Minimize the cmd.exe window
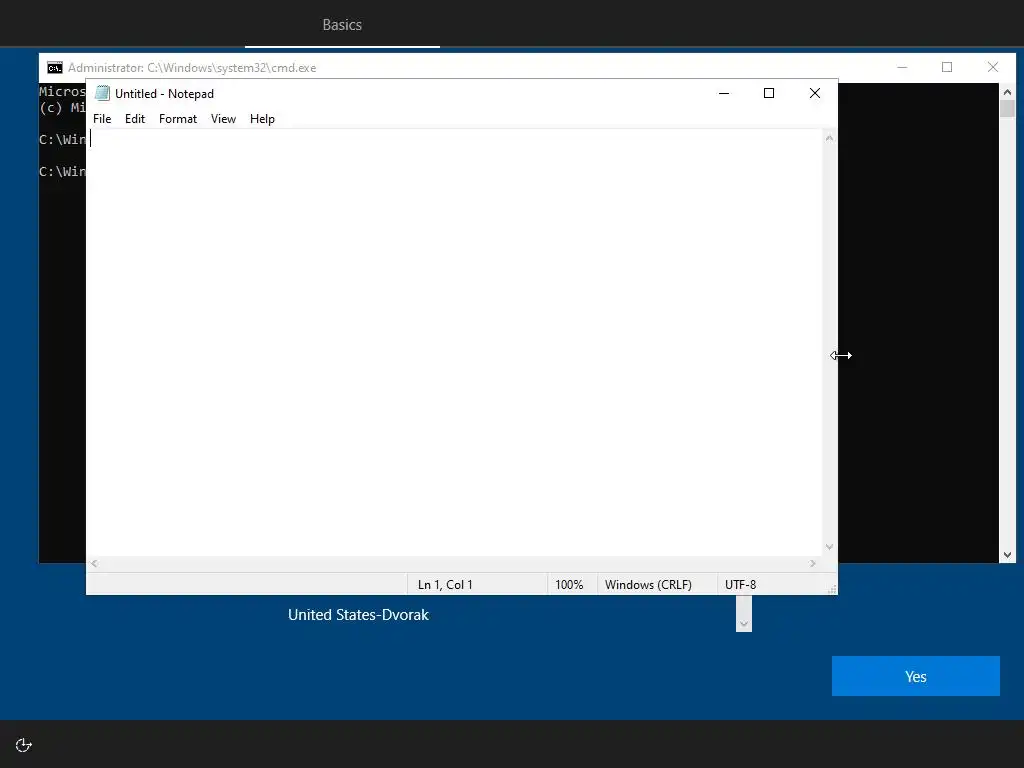This screenshot has width=1024, height=768. pos(903,67)
